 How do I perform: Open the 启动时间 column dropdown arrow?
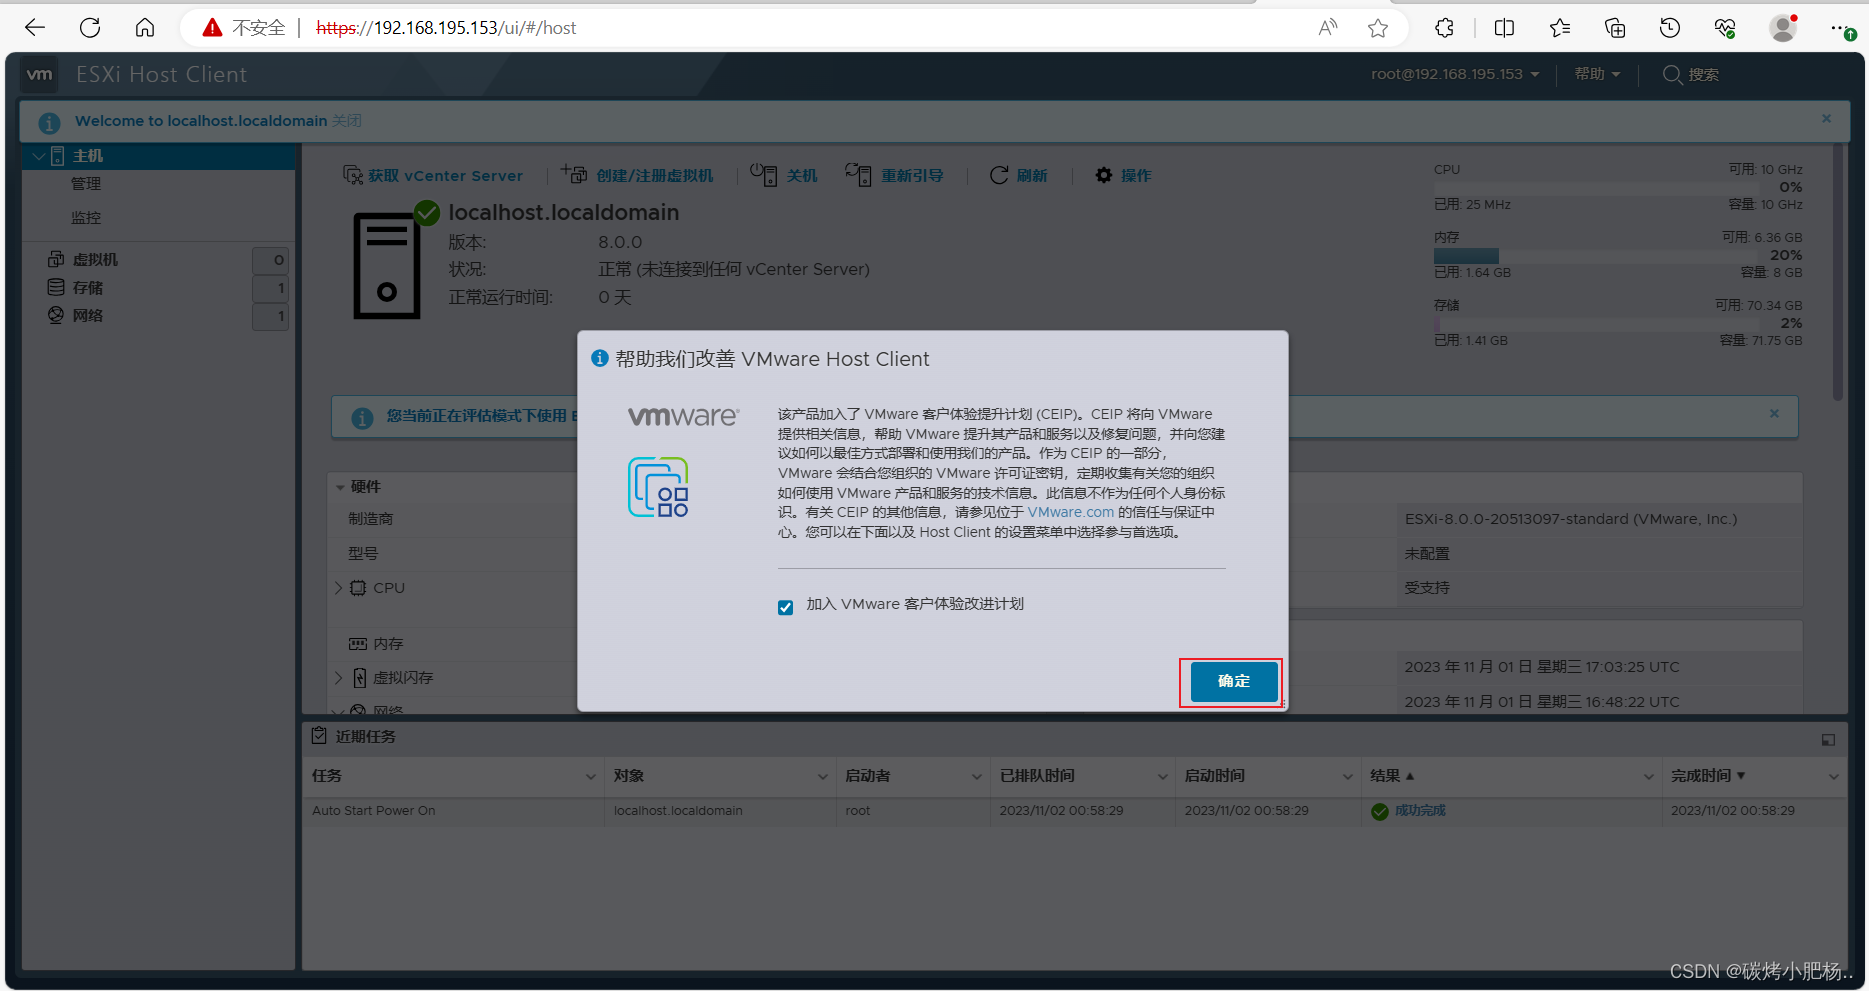click(x=1347, y=777)
